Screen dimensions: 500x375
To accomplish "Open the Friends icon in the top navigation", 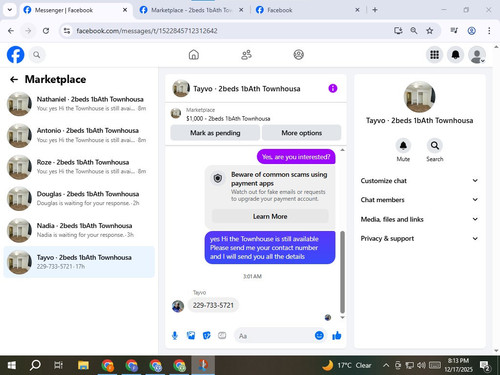I will click(246, 55).
